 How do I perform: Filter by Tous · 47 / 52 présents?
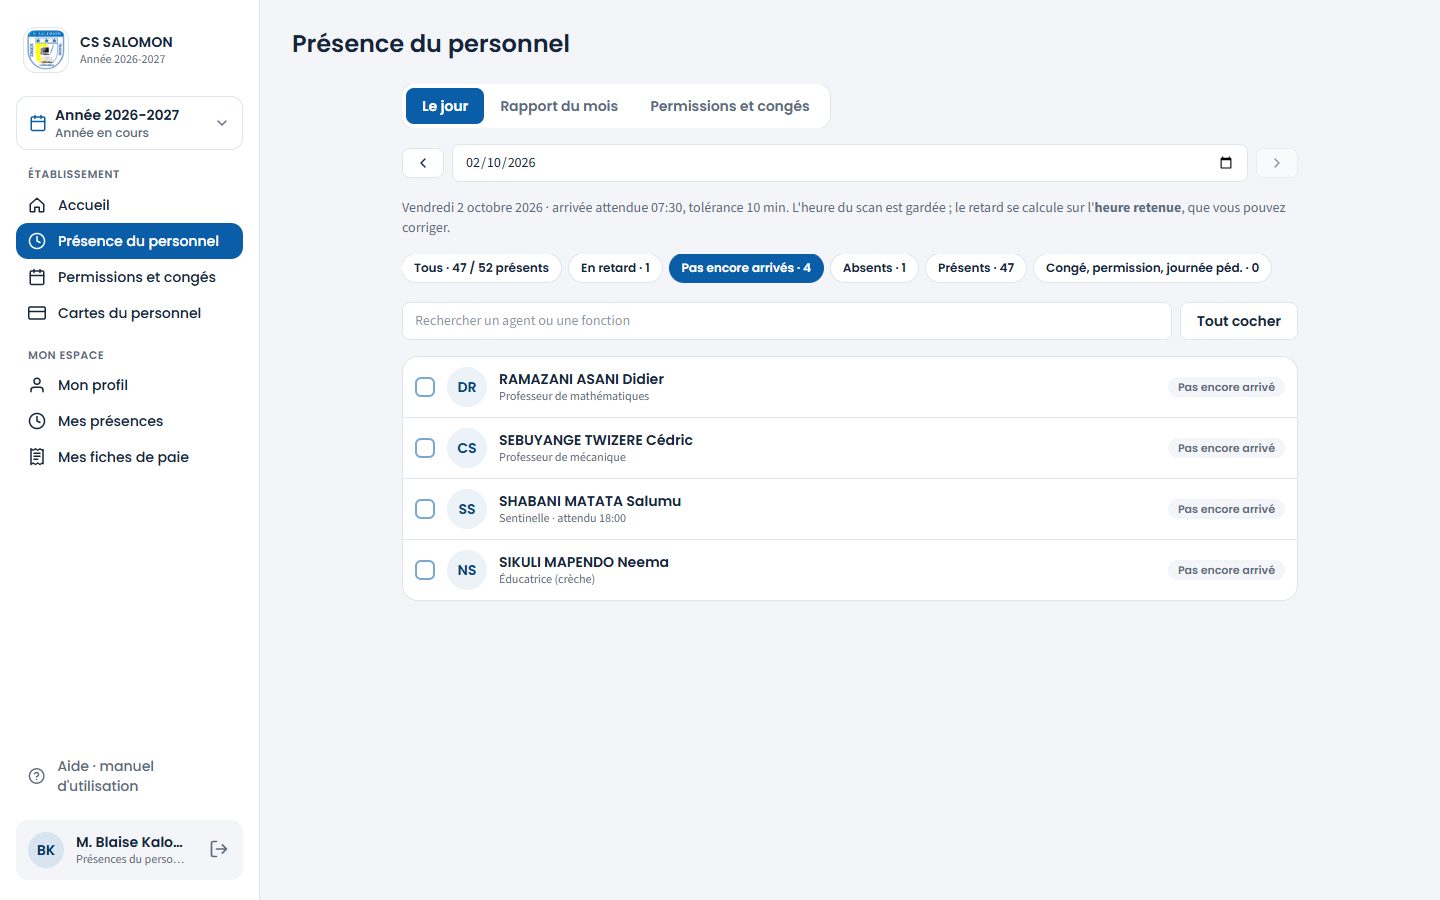coord(481,268)
